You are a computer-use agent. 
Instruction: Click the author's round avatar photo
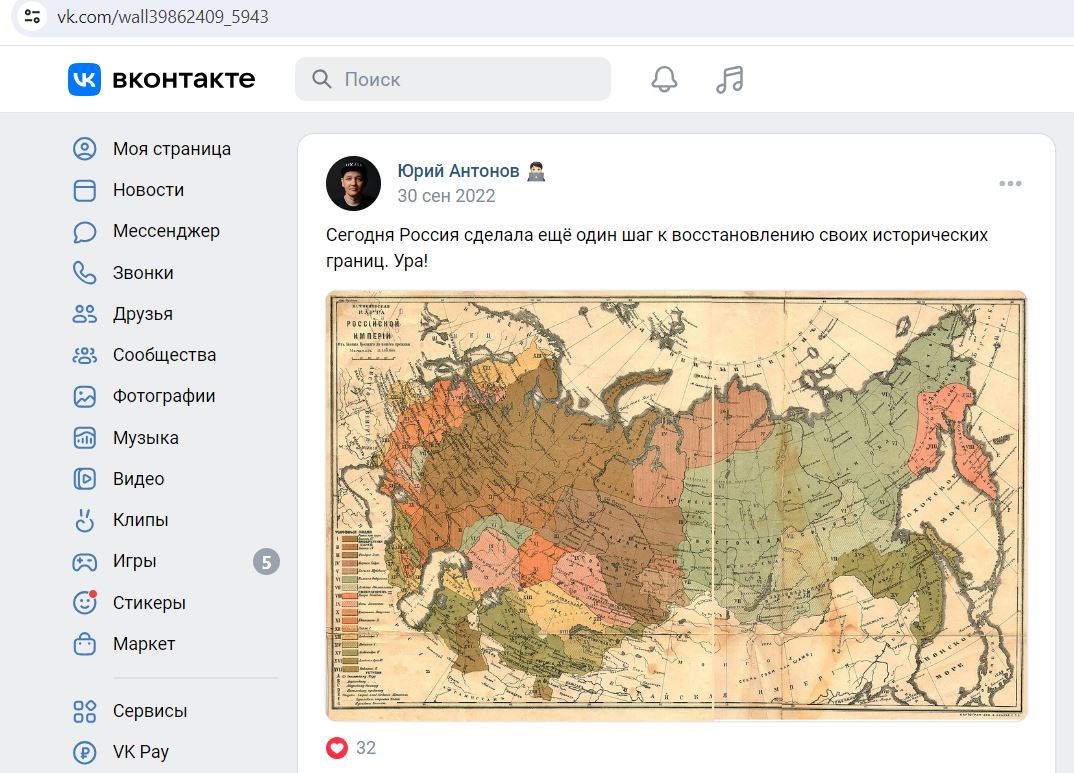353,183
